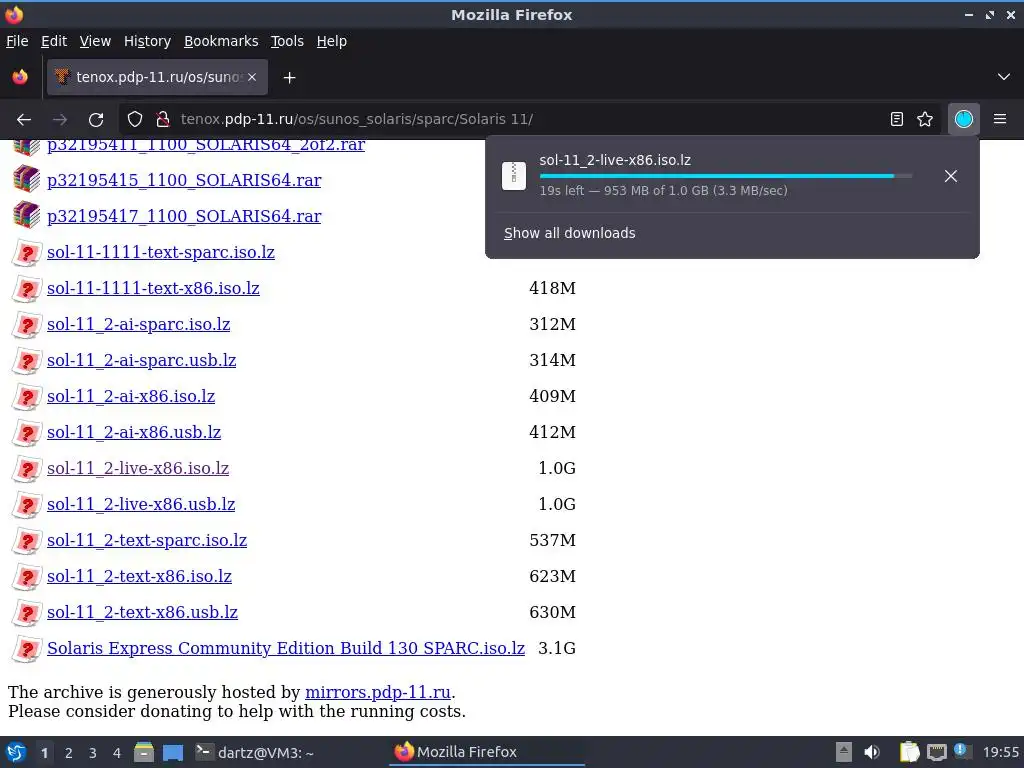Click the icon beside Solaris Express Community Edition
Image resolution: width=1024 pixels, height=768 pixels.
(x=27, y=648)
